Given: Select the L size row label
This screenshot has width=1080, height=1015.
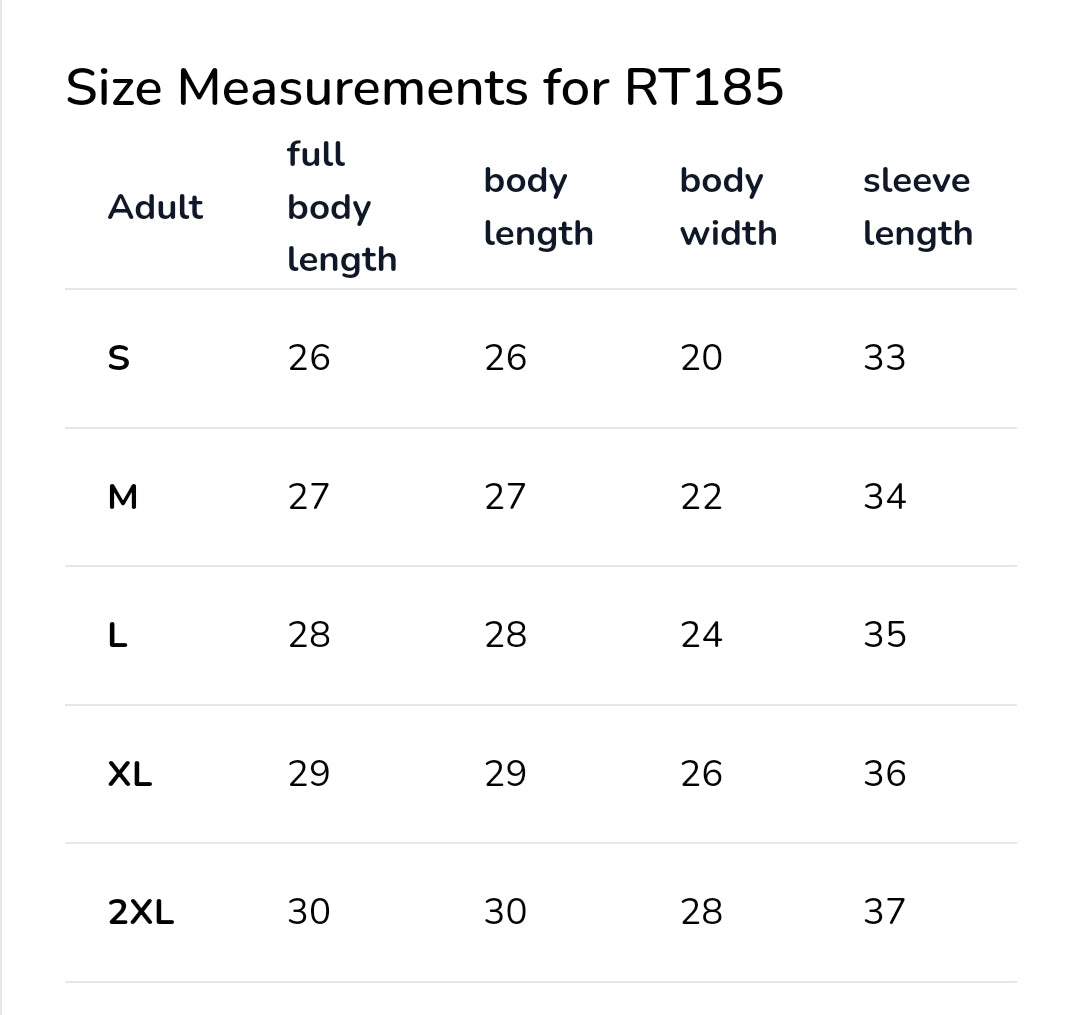Looking at the screenshot, I should tap(117, 635).
